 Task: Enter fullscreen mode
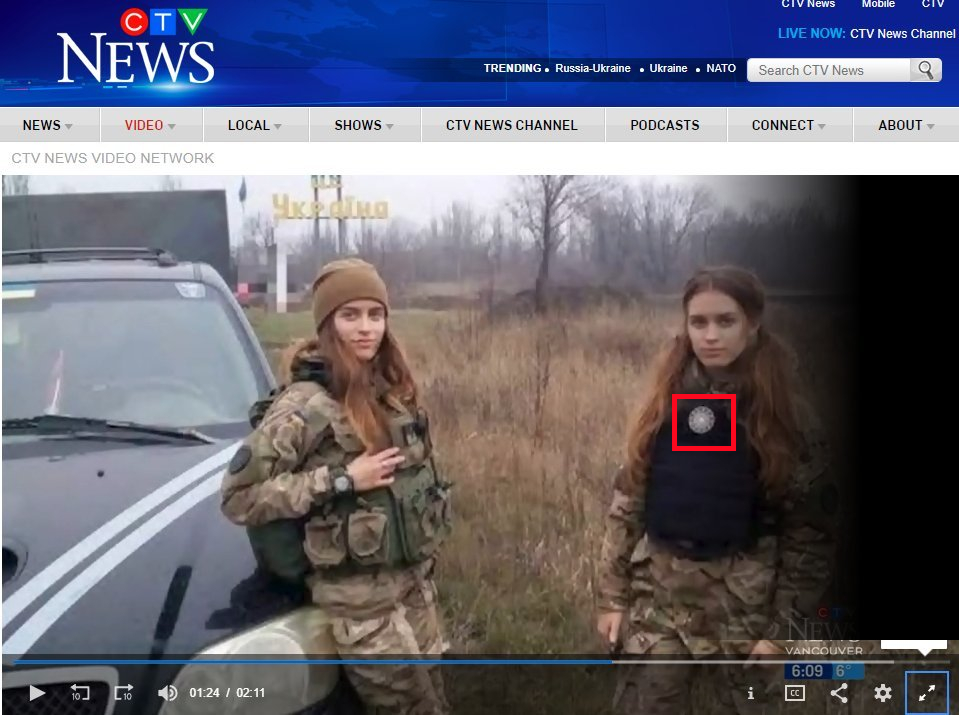click(x=927, y=693)
